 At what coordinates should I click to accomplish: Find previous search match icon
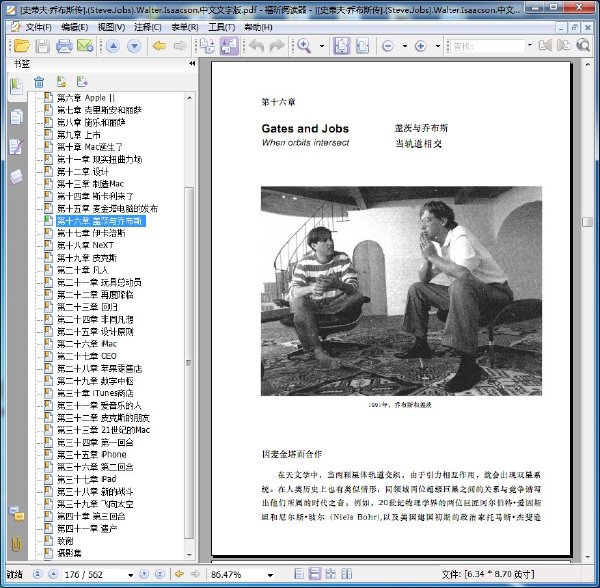[545, 46]
